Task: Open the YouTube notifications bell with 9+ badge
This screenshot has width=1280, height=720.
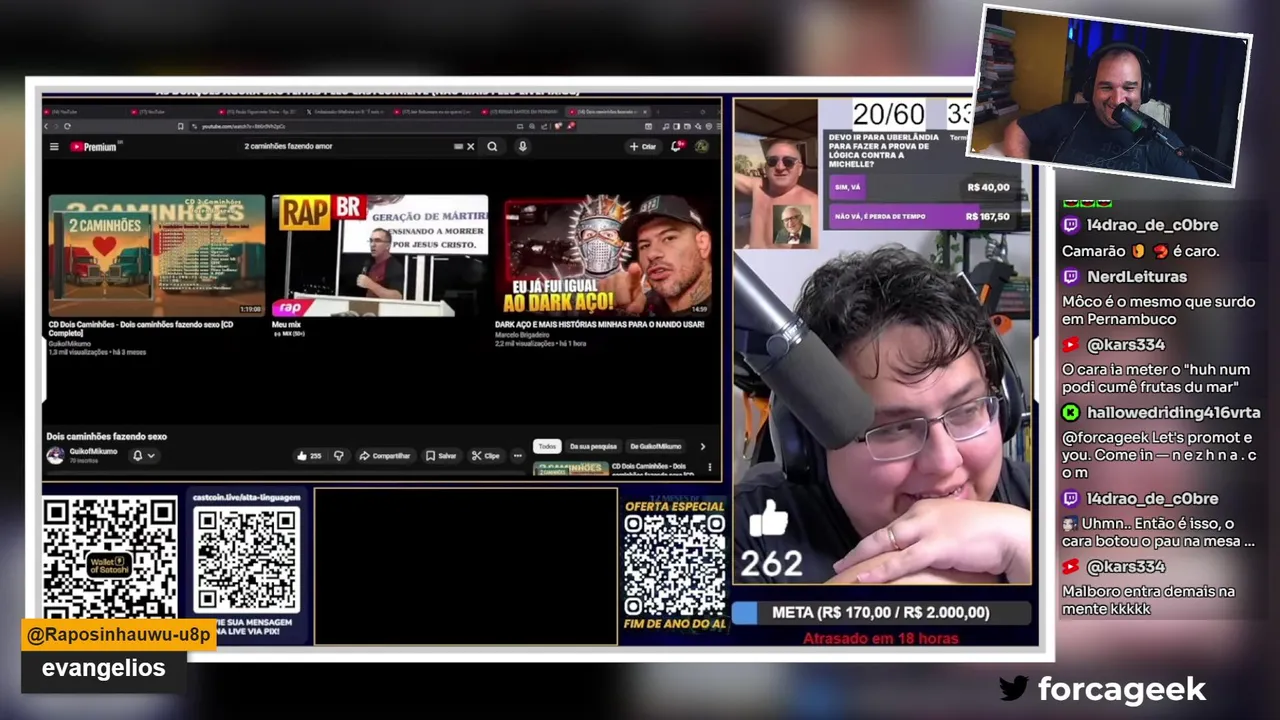Action: [677, 147]
